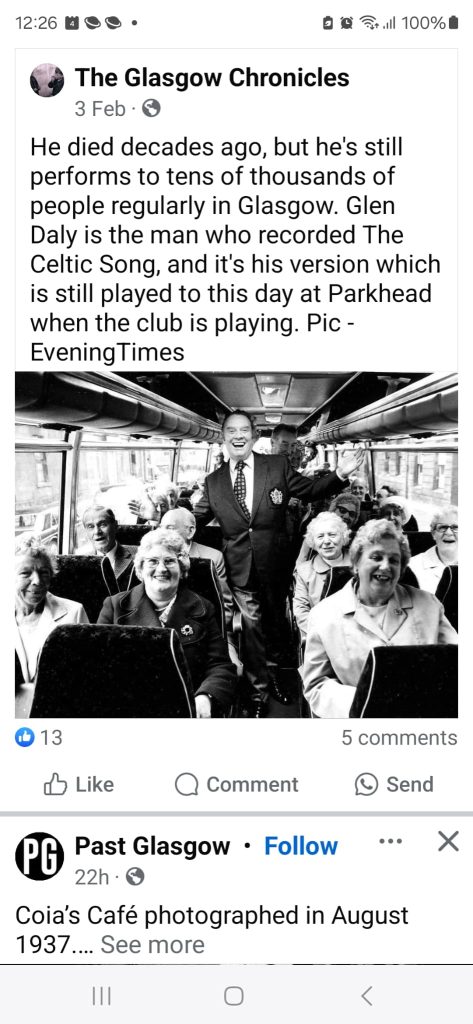
Task: Open the blue like reactions icon
Action: click(25, 737)
